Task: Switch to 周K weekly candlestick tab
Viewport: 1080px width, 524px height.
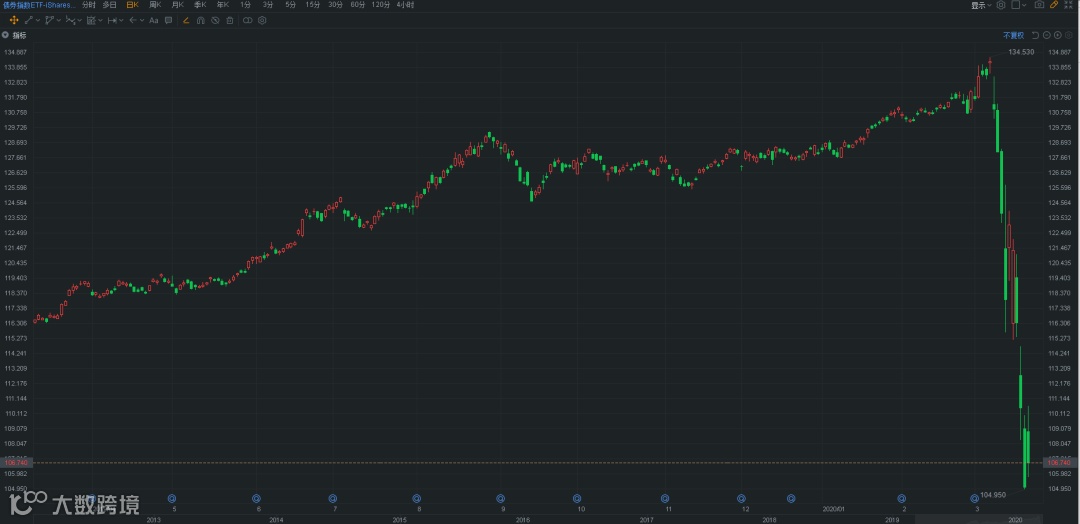Action: [x=155, y=5]
